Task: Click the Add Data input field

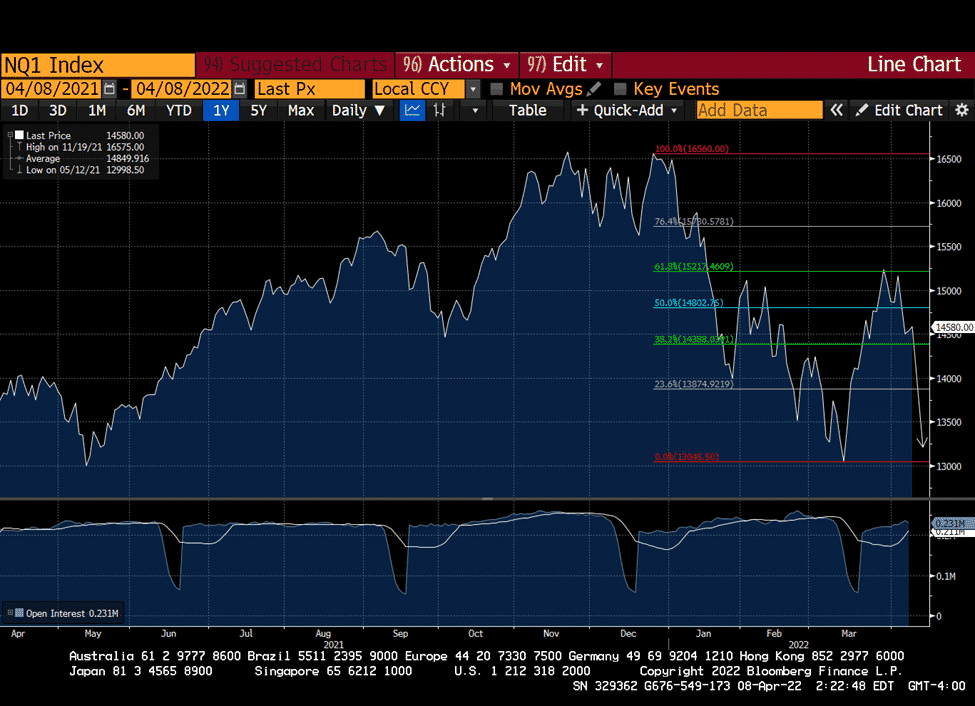Action: (x=759, y=110)
